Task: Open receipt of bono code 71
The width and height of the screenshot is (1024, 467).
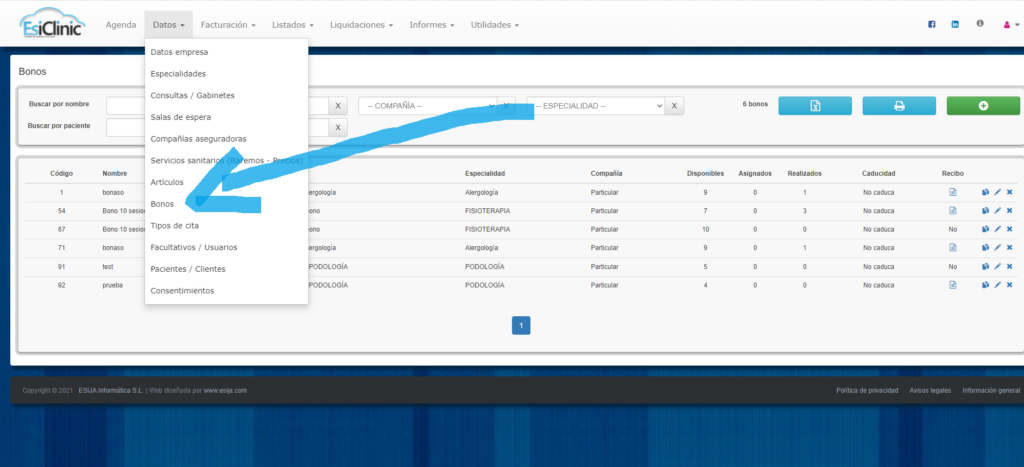Action: pyautogui.click(x=953, y=248)
